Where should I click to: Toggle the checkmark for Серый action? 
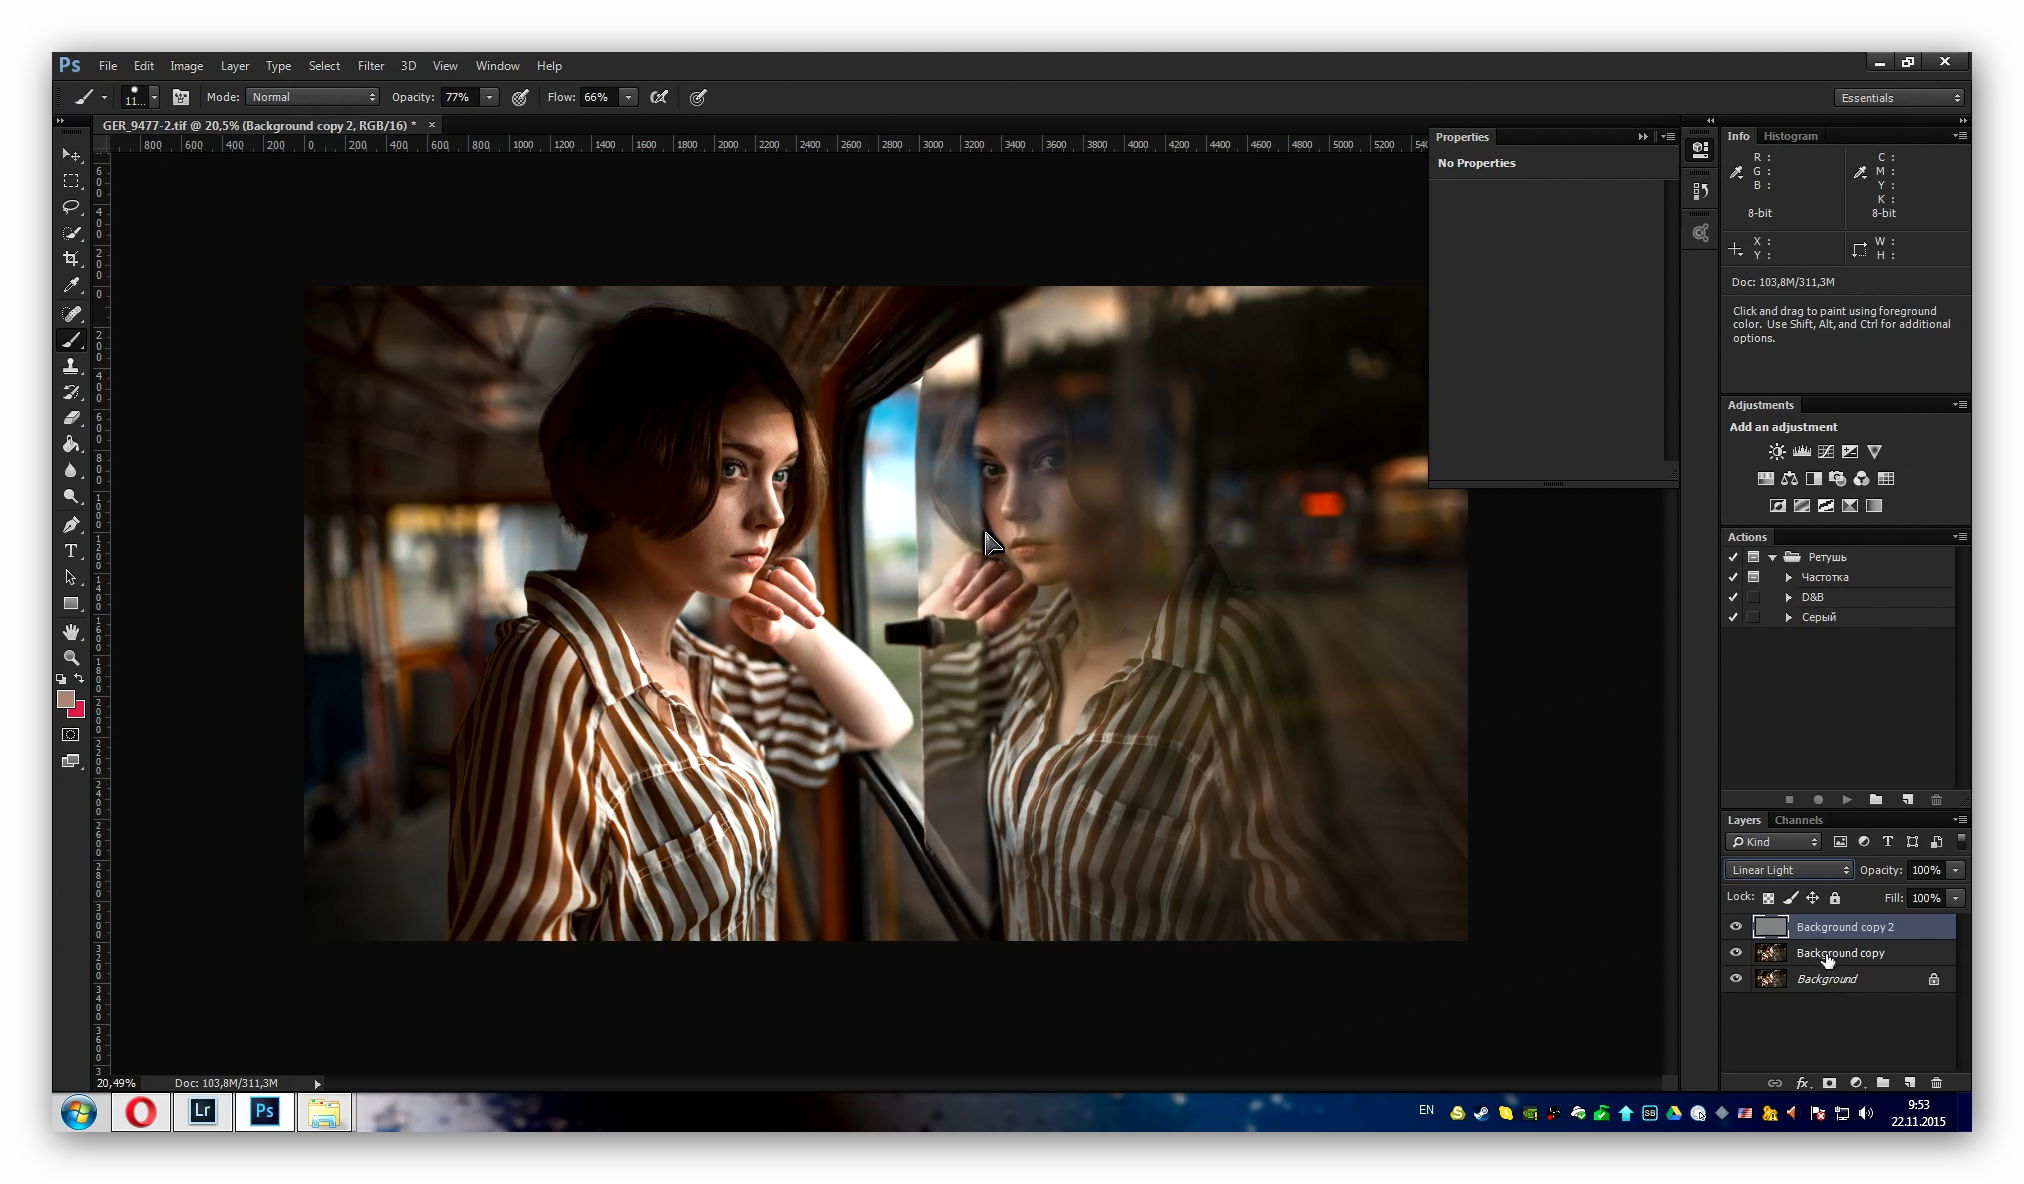1733,617
